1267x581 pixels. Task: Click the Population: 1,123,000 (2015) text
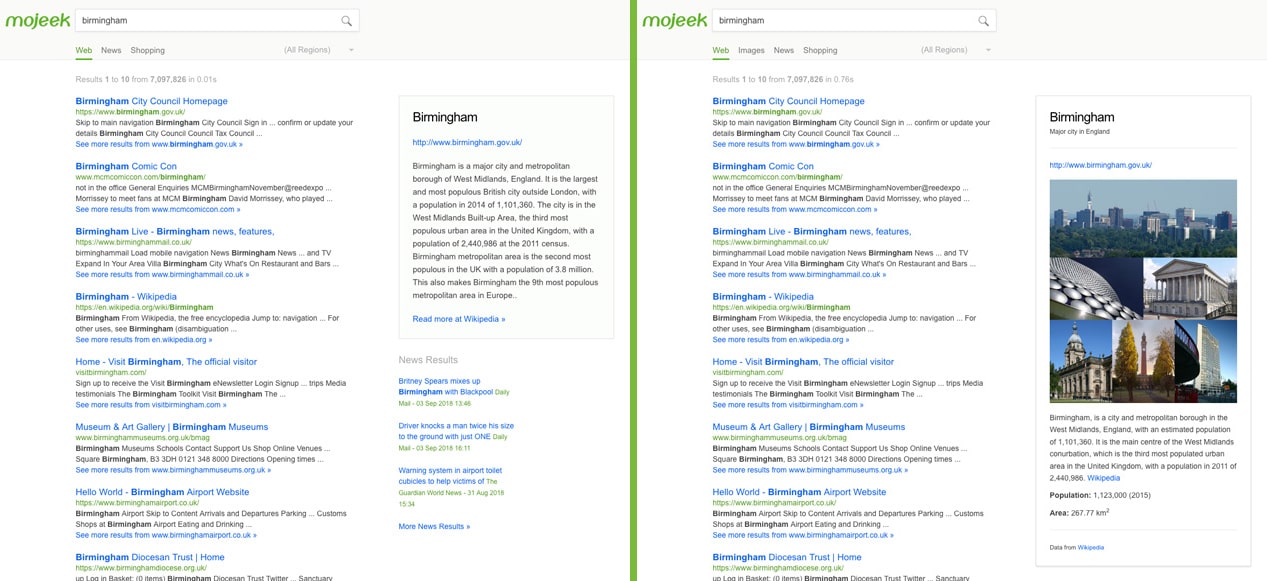click(1099, 495)
